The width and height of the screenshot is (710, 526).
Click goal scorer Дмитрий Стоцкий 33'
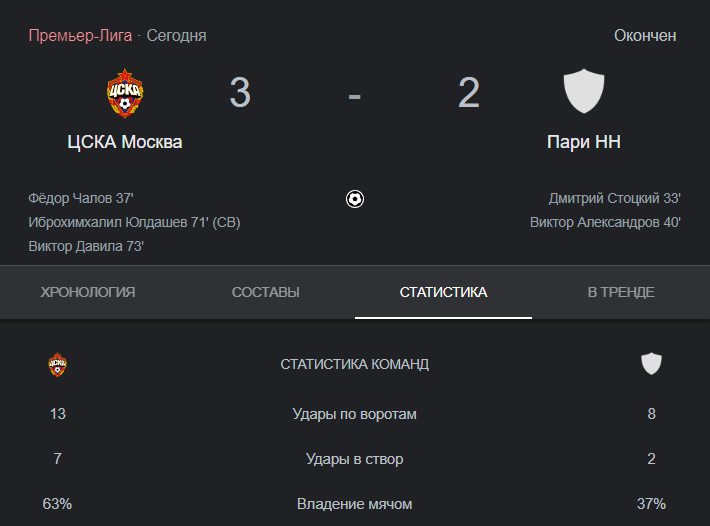click(614, 198)
